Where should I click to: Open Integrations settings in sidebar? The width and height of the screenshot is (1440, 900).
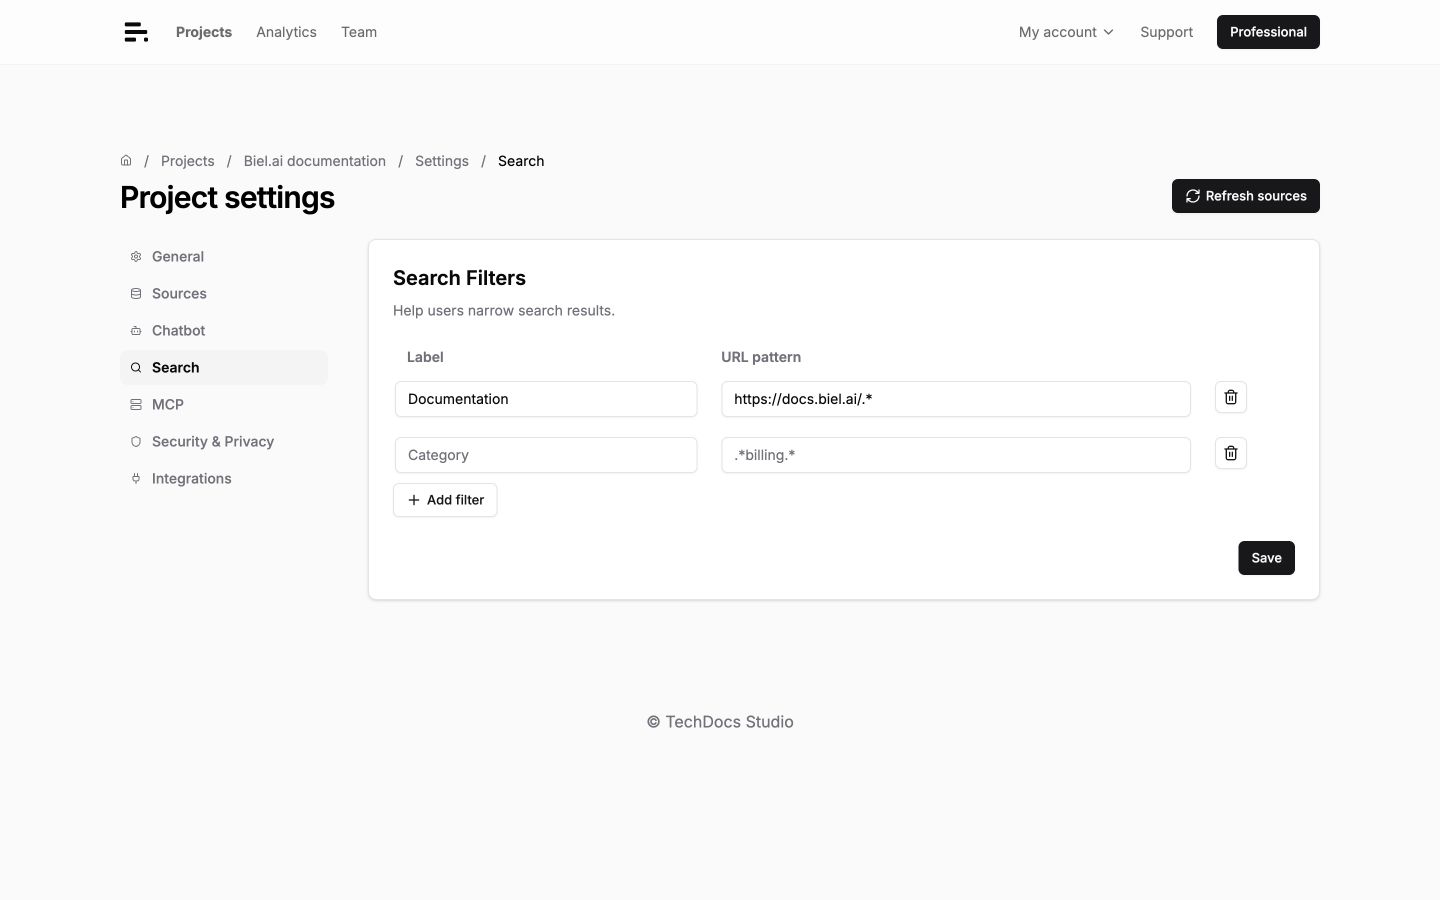coord(224,478)
